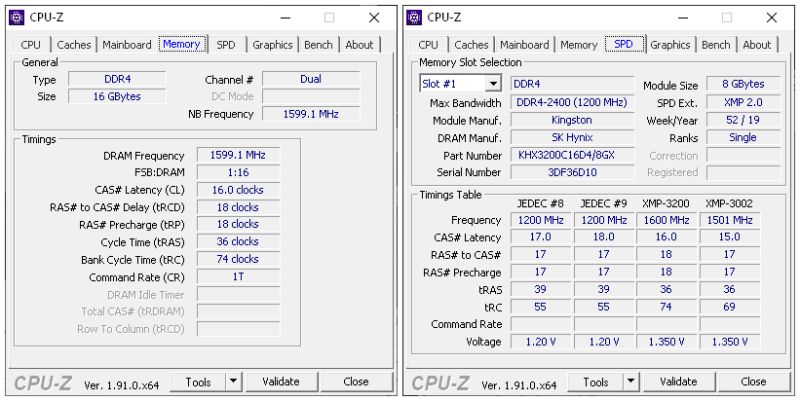Image resolution: width=800 pixels, height=401 pixels.
Task: Click Cycle Time value 36 clocks
Action: click(x=238, y=242)
